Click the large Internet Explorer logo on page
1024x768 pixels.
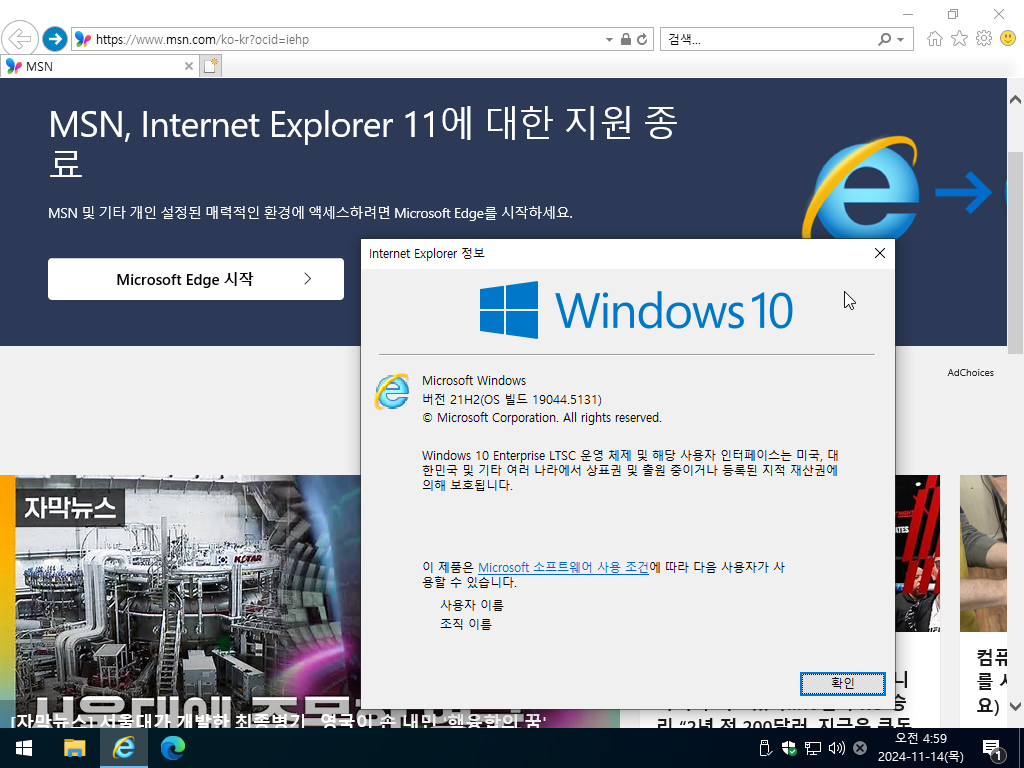861,189
